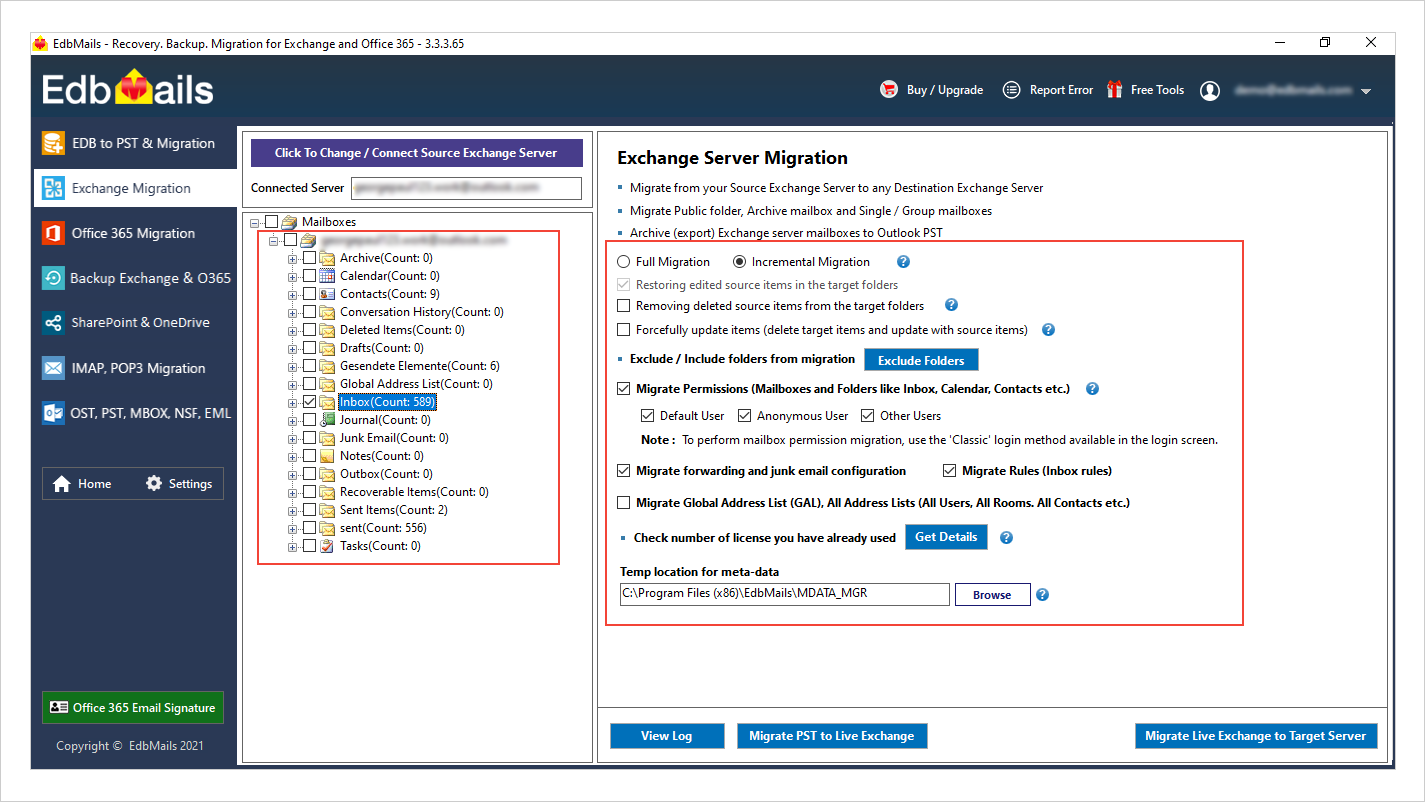Click help icon beside Incremental Migration

(x=903, y=262)
